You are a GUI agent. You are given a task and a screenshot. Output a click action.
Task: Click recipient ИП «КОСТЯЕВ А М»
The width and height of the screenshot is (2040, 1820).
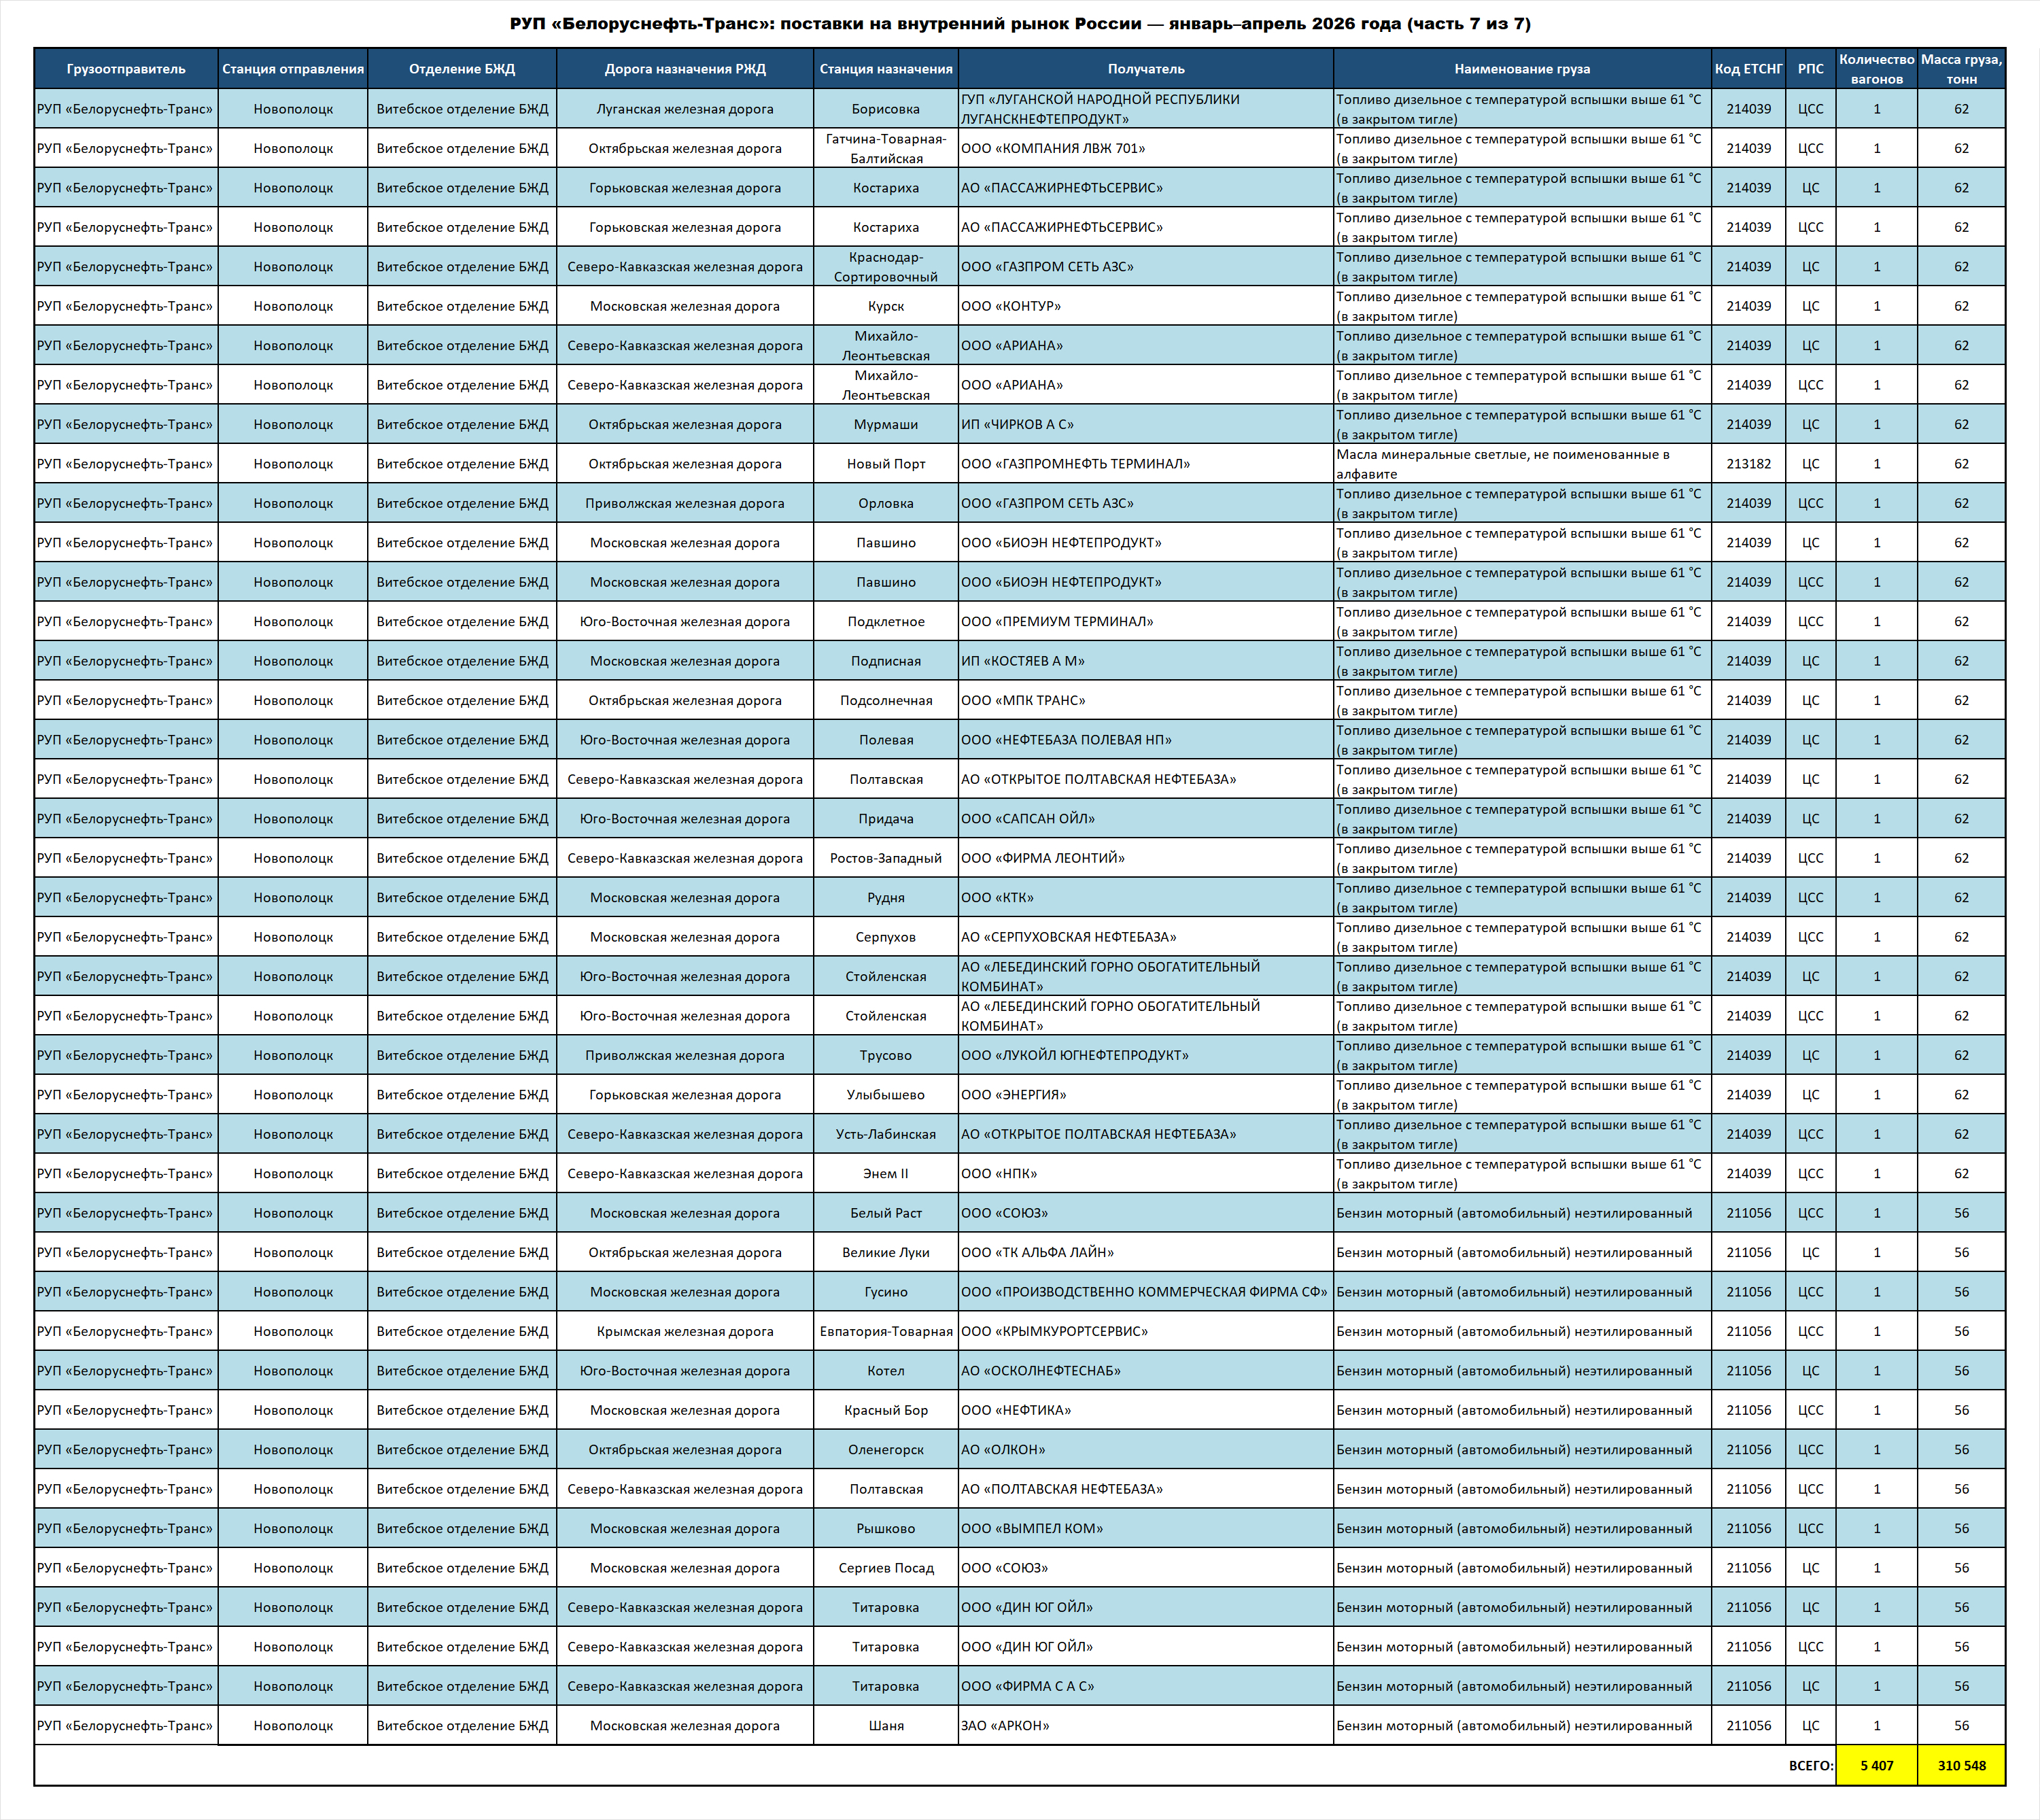tap(1146, 661)
